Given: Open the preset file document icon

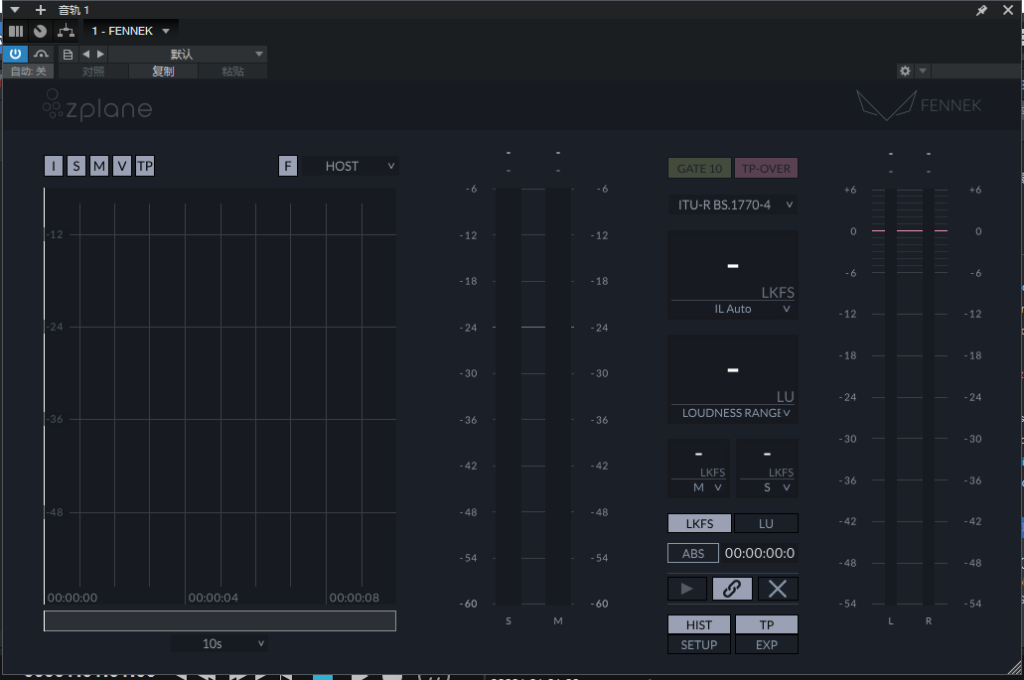Looking at the screenshot, I should (x=68, y=54).
